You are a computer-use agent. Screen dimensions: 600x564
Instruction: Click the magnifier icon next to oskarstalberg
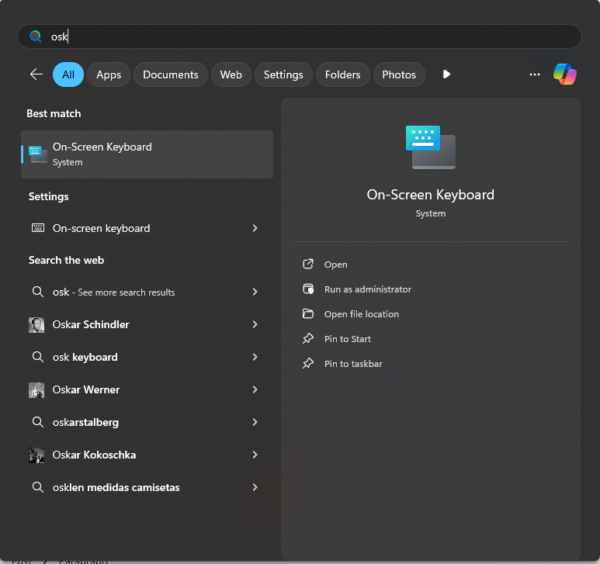38,422
